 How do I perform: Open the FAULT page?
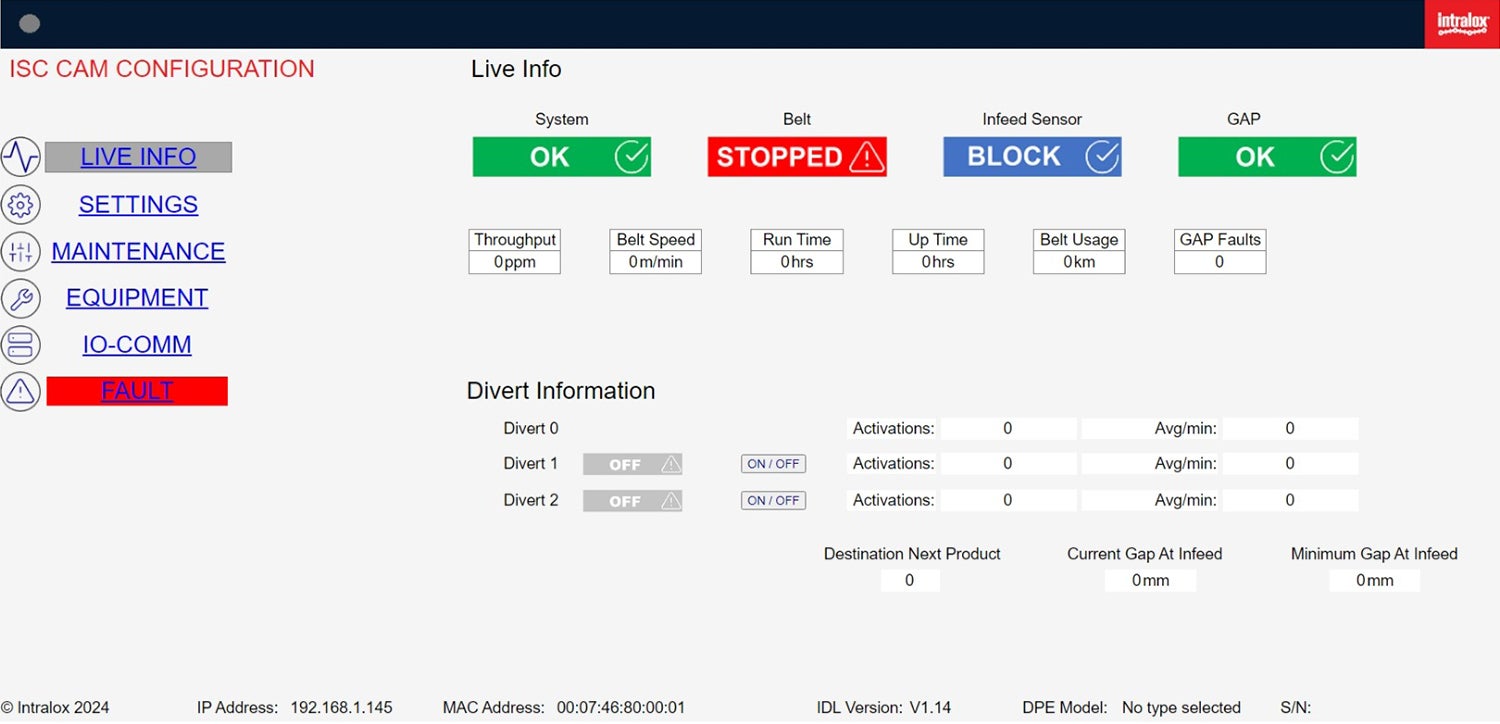[137, 390]
